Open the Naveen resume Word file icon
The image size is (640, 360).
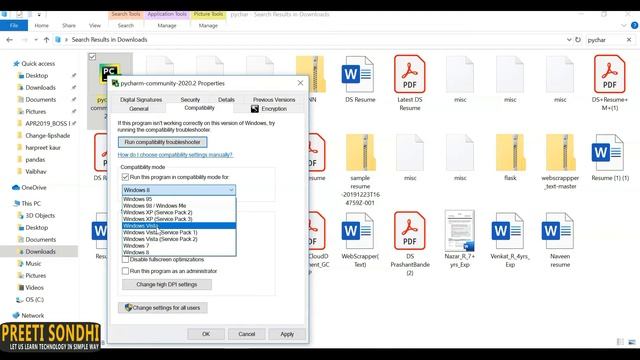pos(558,231)
